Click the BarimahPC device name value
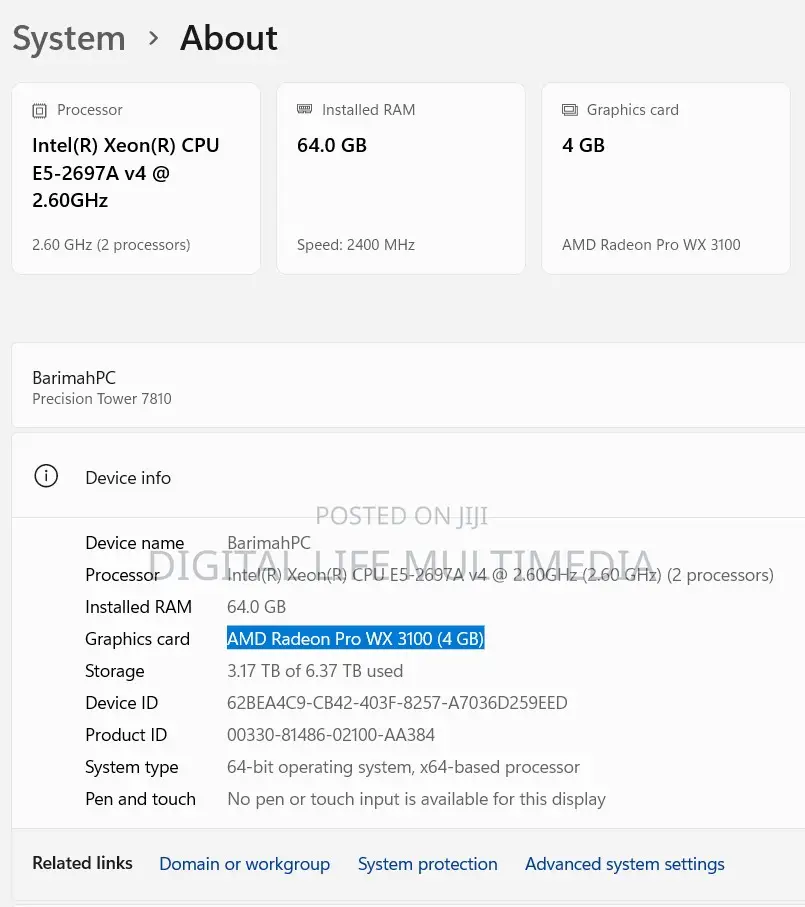The image size is (805, 907). click(269, 543)
